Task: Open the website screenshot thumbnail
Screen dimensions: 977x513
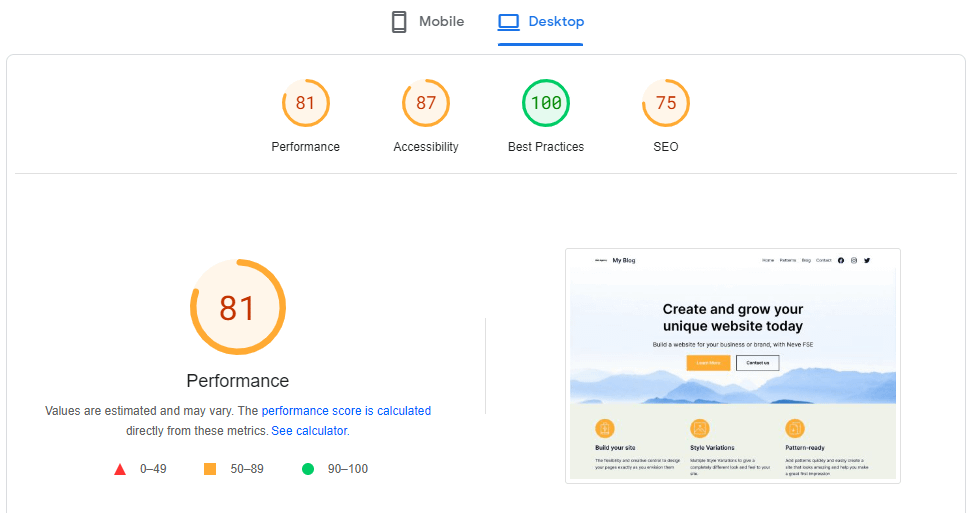Action: tap(733, 366)
